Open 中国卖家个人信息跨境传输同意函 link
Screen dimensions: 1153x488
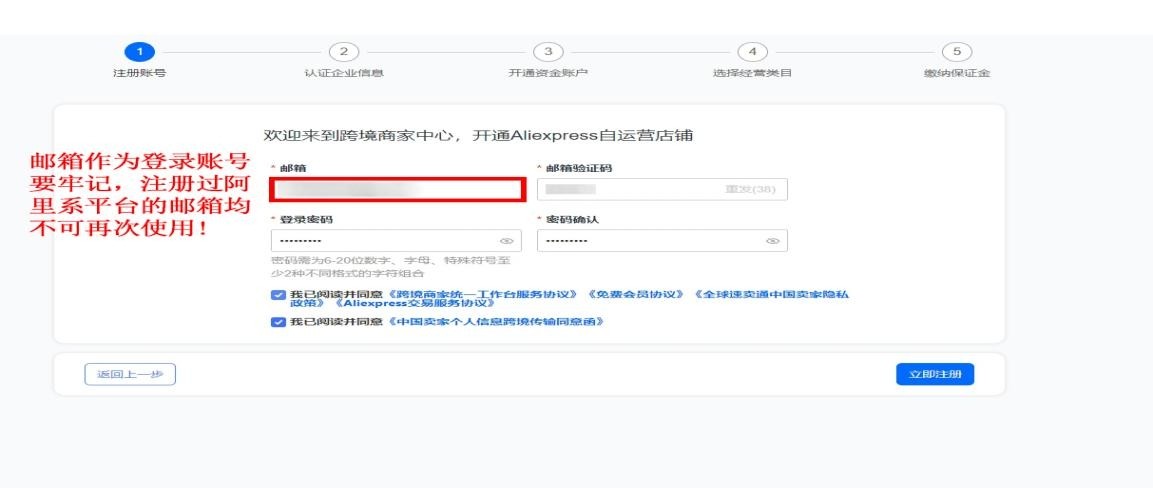pyautogui.click(x=496, y=322)
